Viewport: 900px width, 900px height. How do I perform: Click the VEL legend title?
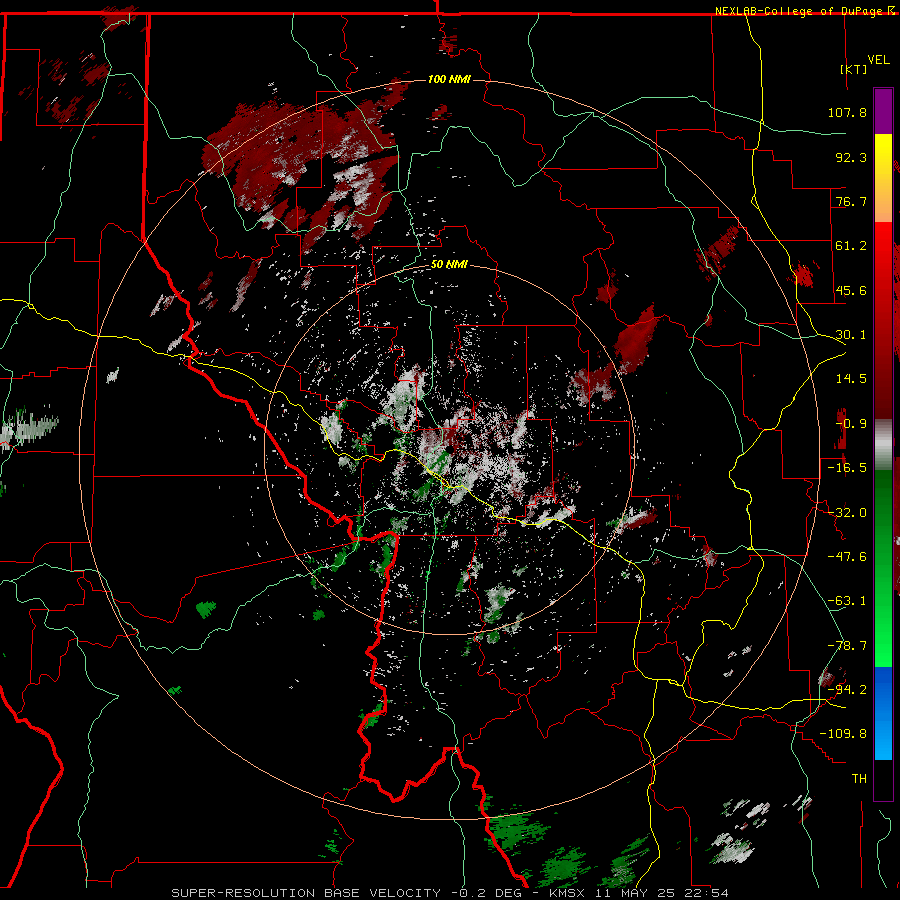tap(878, 60)
